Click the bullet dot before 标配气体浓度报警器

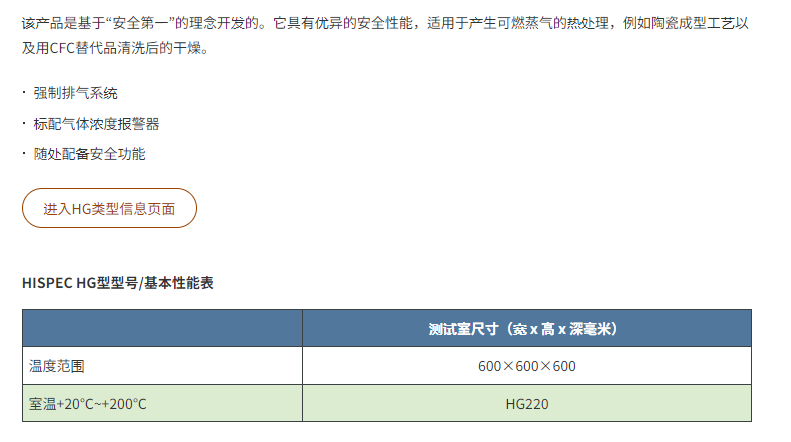(x=24, y=123)
